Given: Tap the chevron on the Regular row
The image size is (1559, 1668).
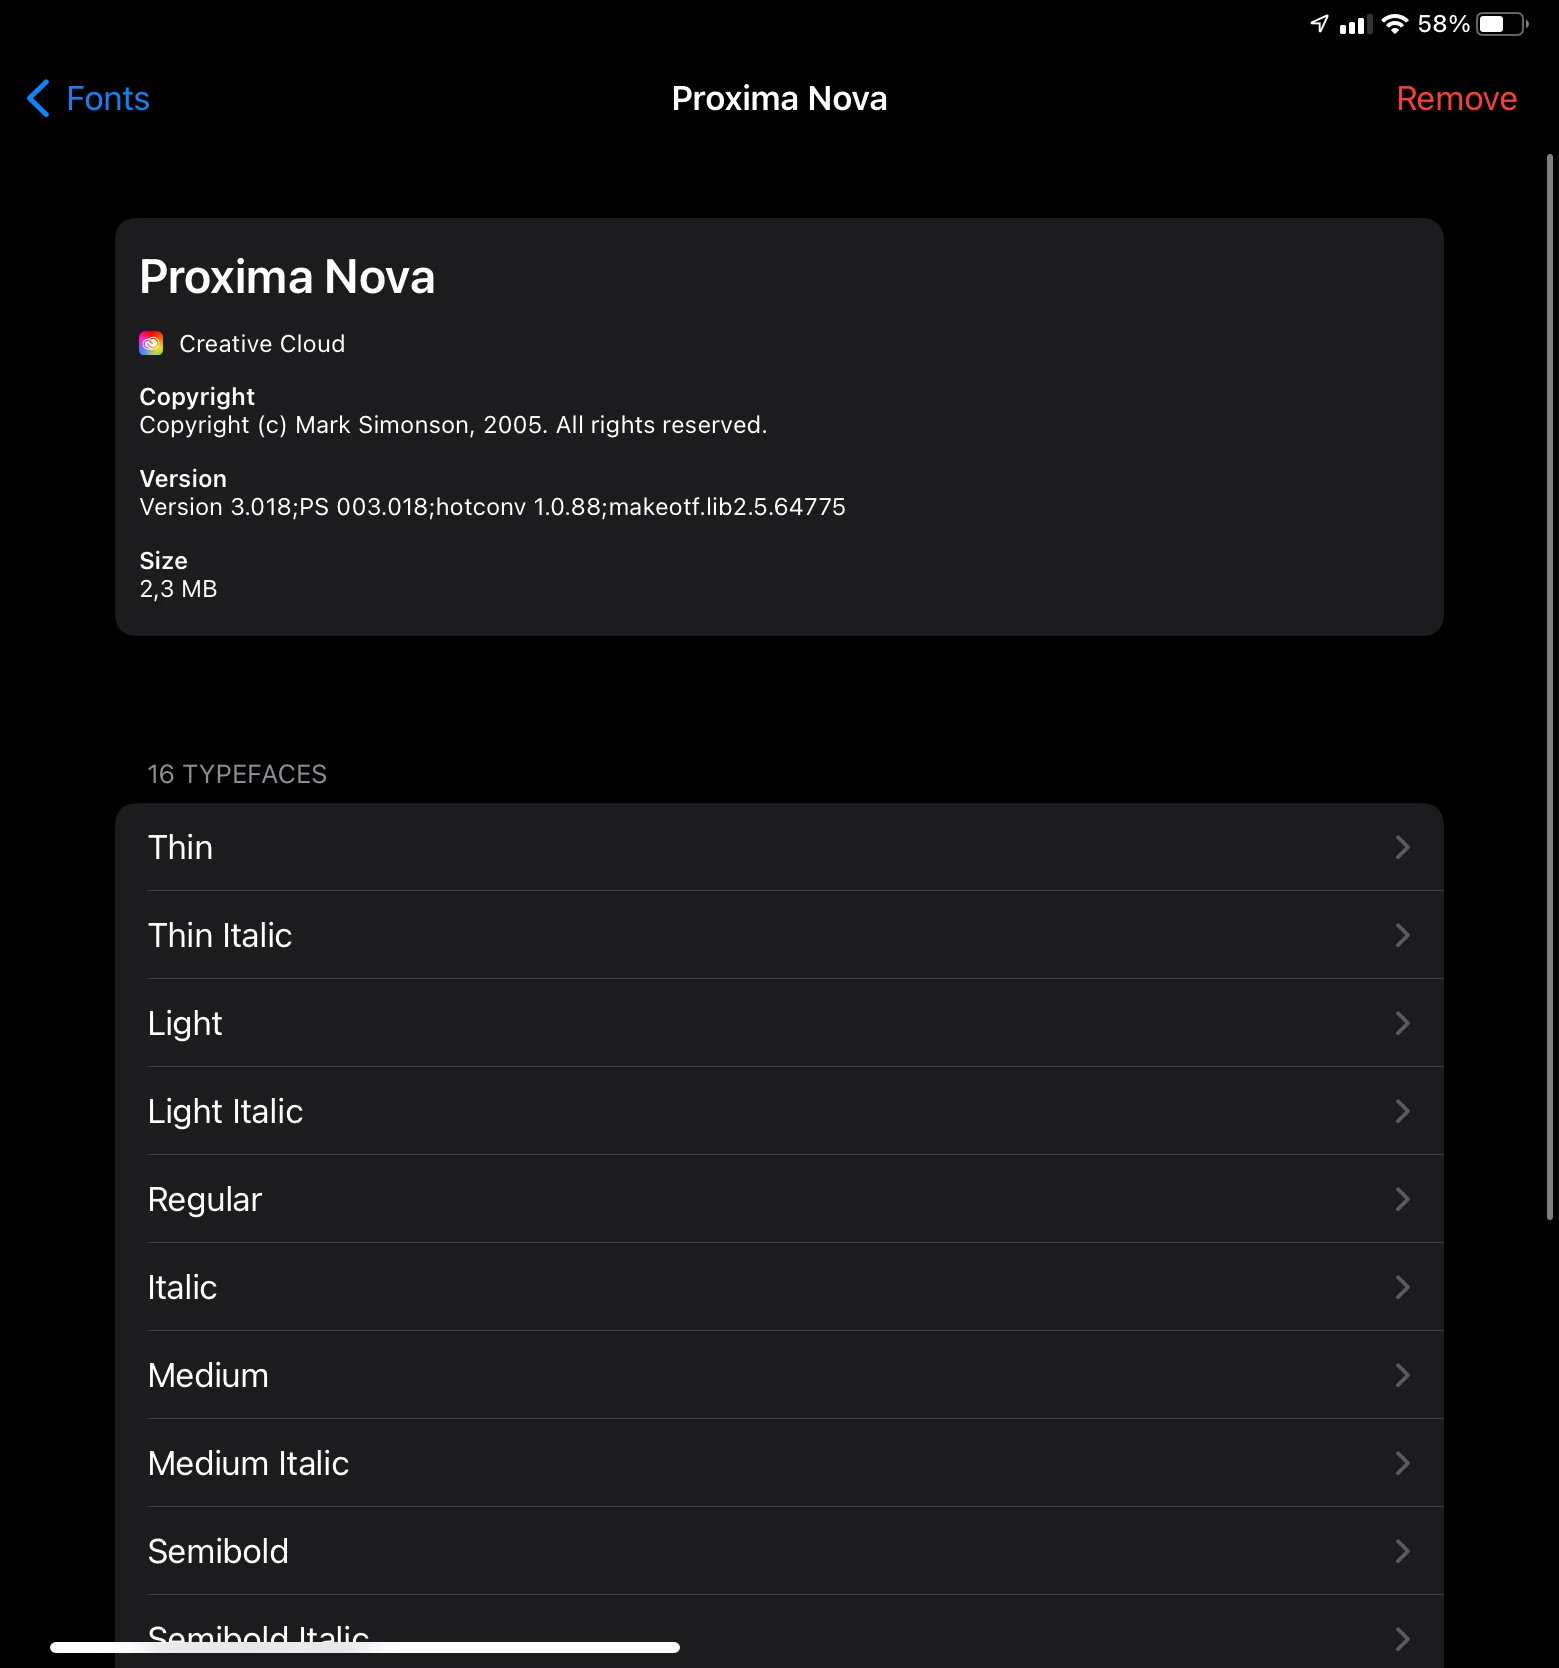Looking at the screenshot, I should tap(1402, 1199).
